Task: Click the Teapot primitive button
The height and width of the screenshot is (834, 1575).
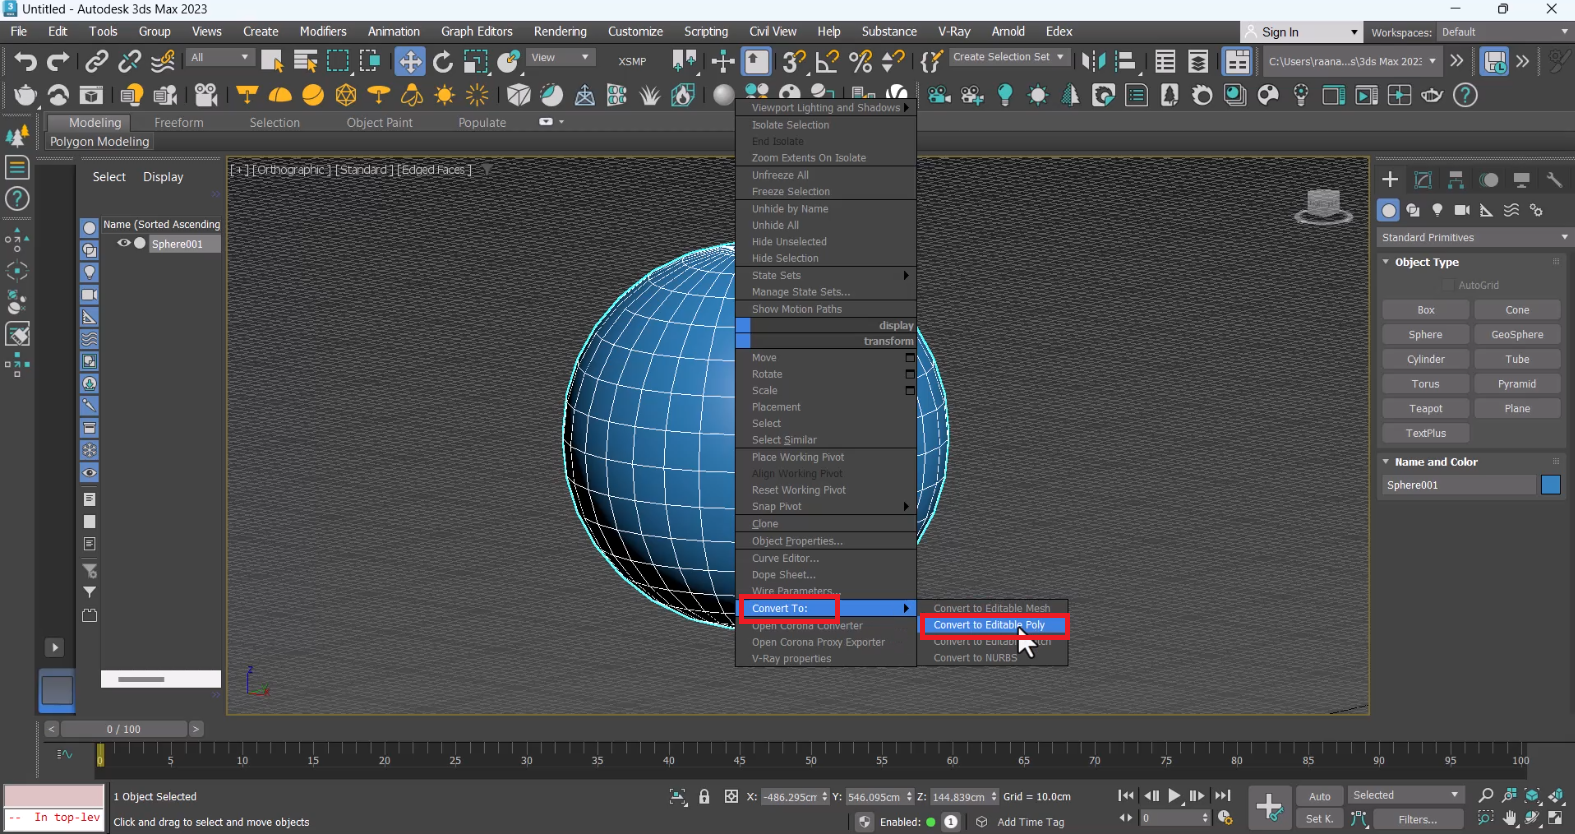Action: pos(1425,409)
